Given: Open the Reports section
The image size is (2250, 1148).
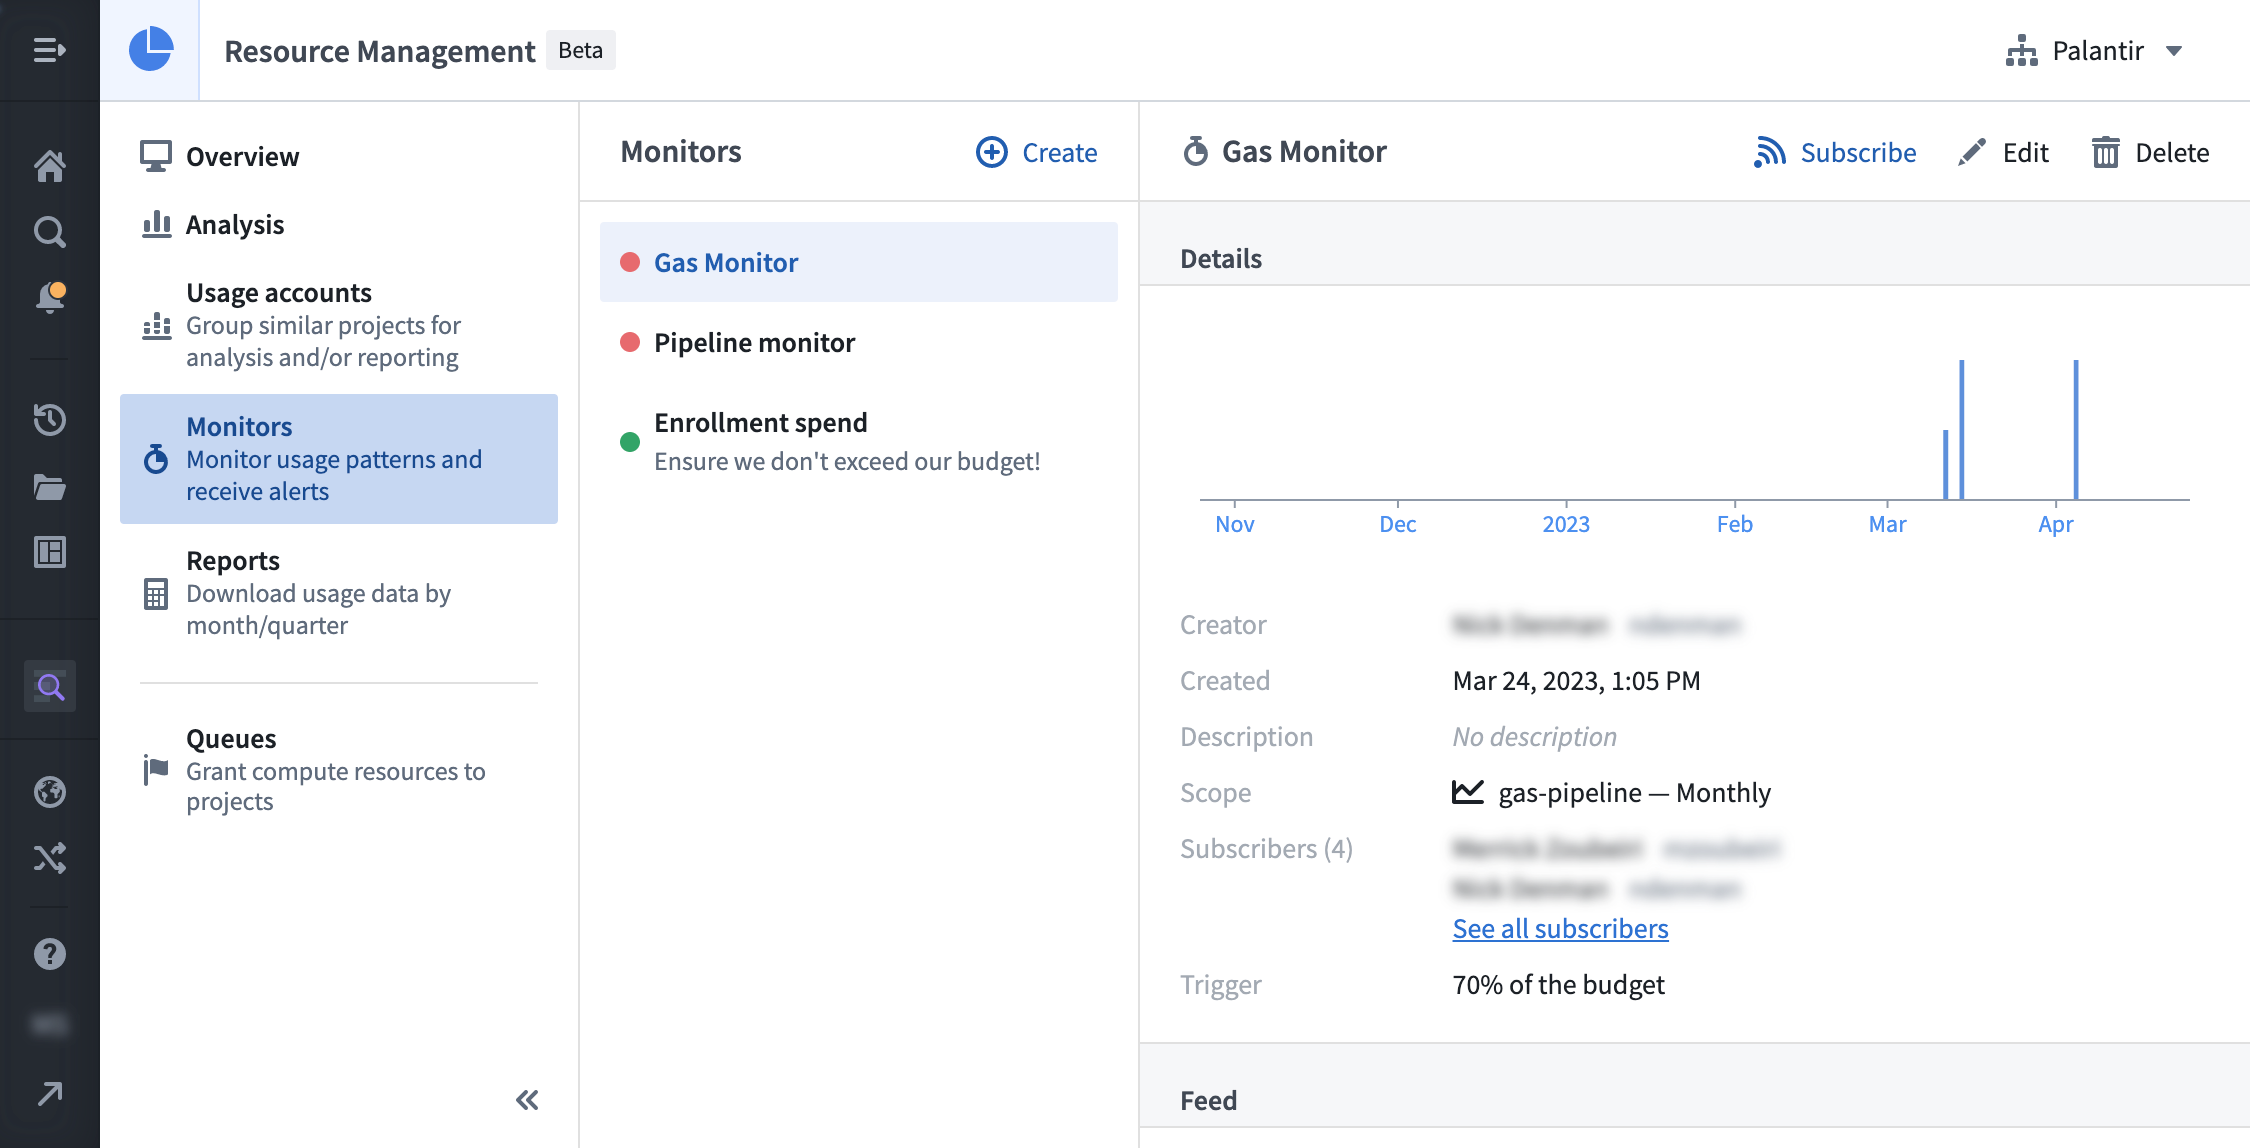Looking at the screenshot, I should (338, 592).
